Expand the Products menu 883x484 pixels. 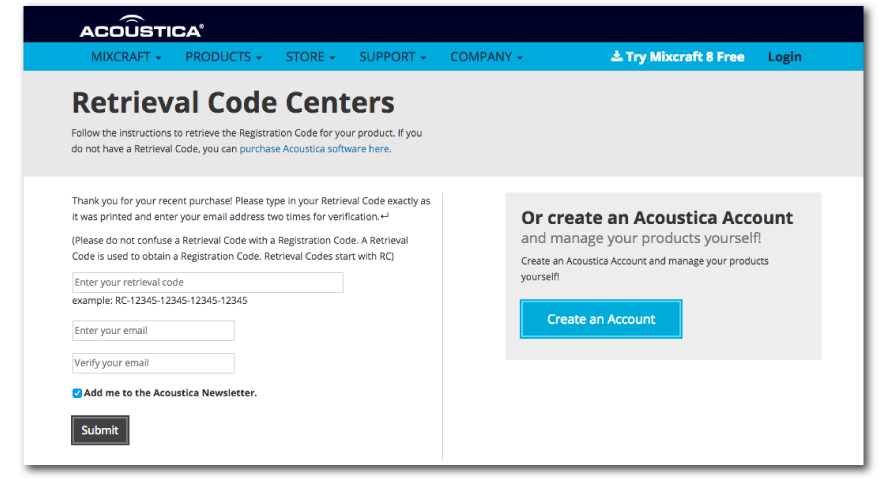pyautogui.click(x=224, y=57)
